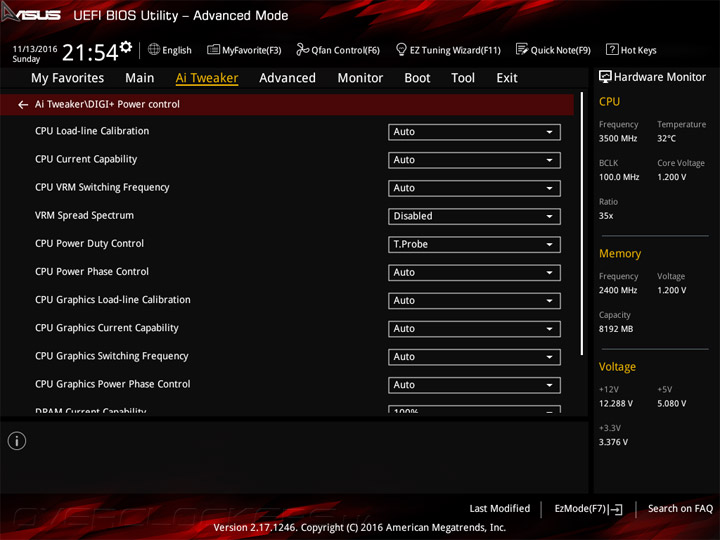Open the Main tab
This screenshot has height=540, width=720.
140,78
